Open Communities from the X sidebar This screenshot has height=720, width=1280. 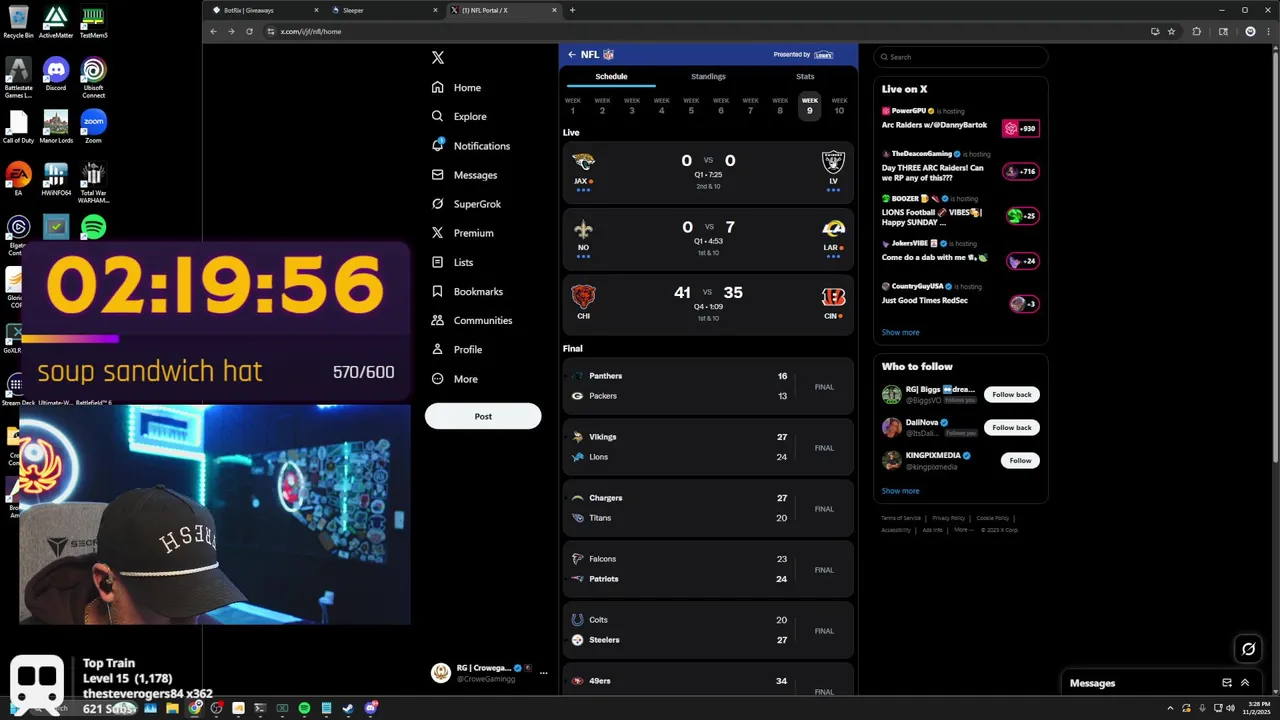click(471, 320)
